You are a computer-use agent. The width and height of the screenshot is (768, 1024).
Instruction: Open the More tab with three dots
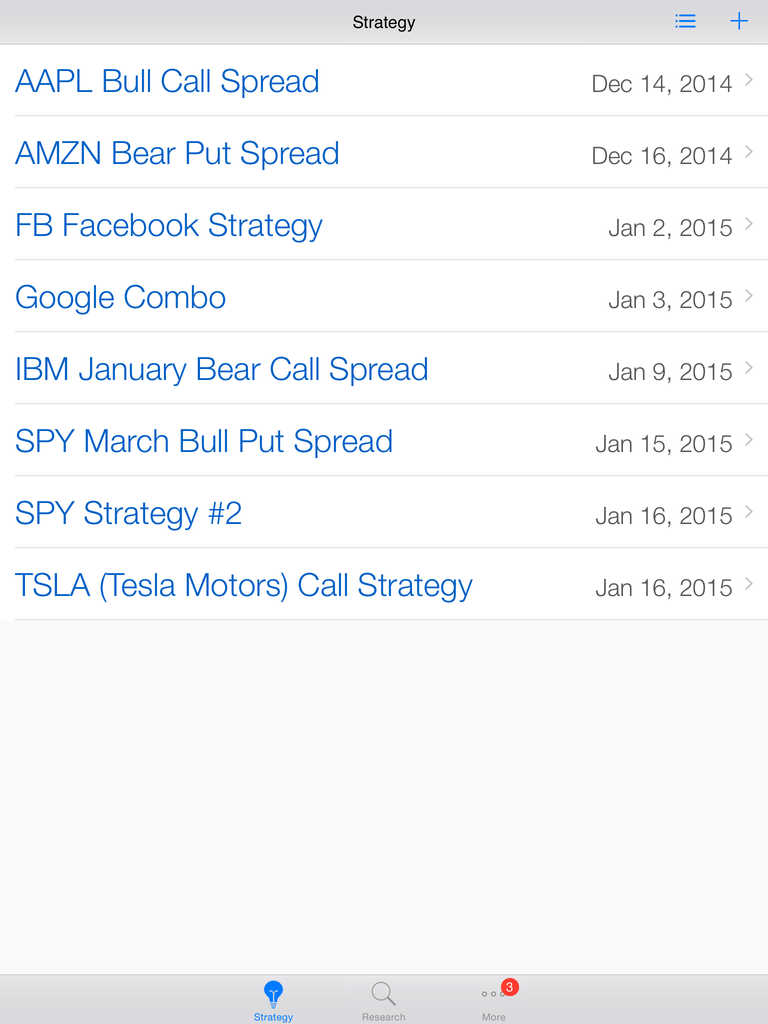[493, 994]
